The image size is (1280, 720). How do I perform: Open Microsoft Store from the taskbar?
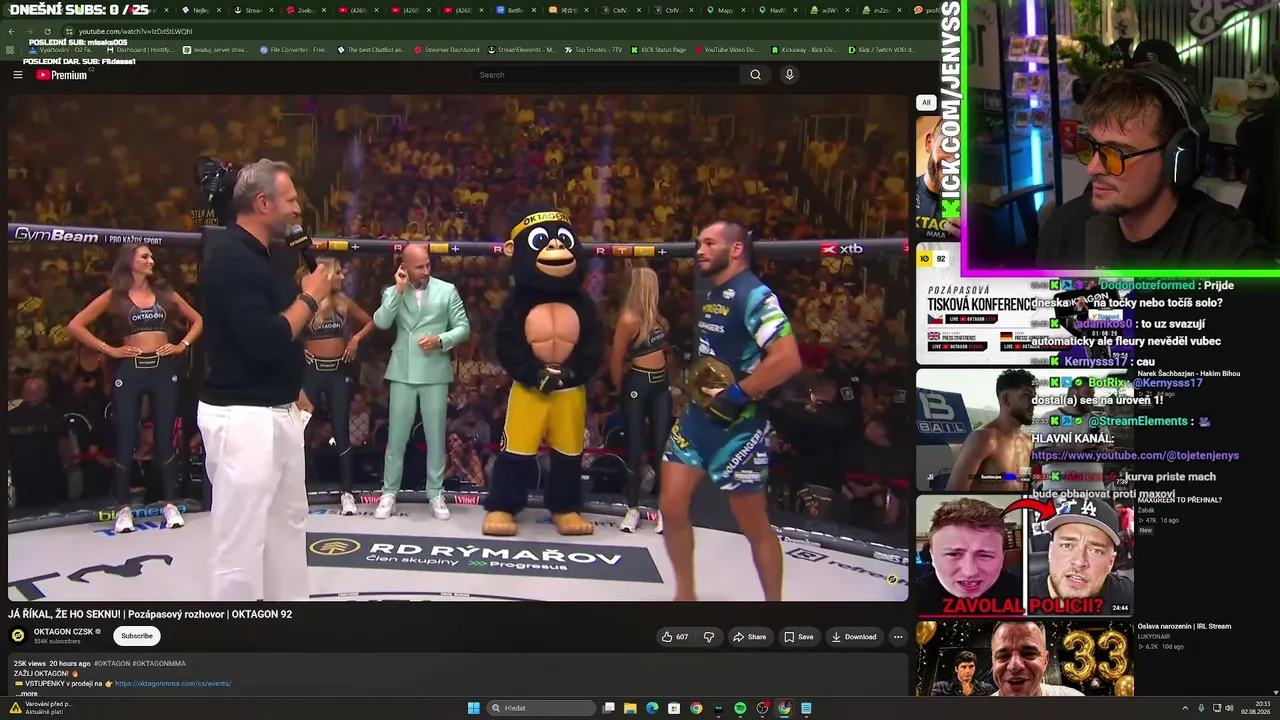click(x=674, y=708)
